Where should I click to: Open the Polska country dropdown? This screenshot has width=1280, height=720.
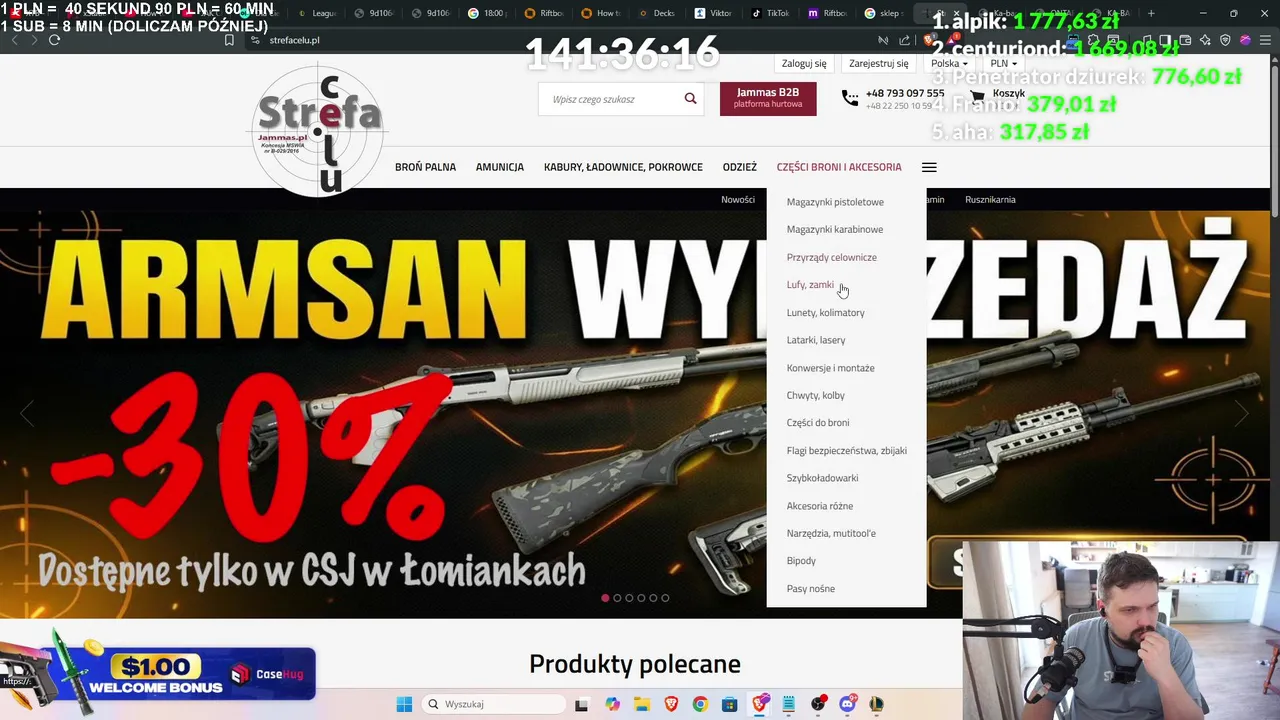tap(949, 63)
